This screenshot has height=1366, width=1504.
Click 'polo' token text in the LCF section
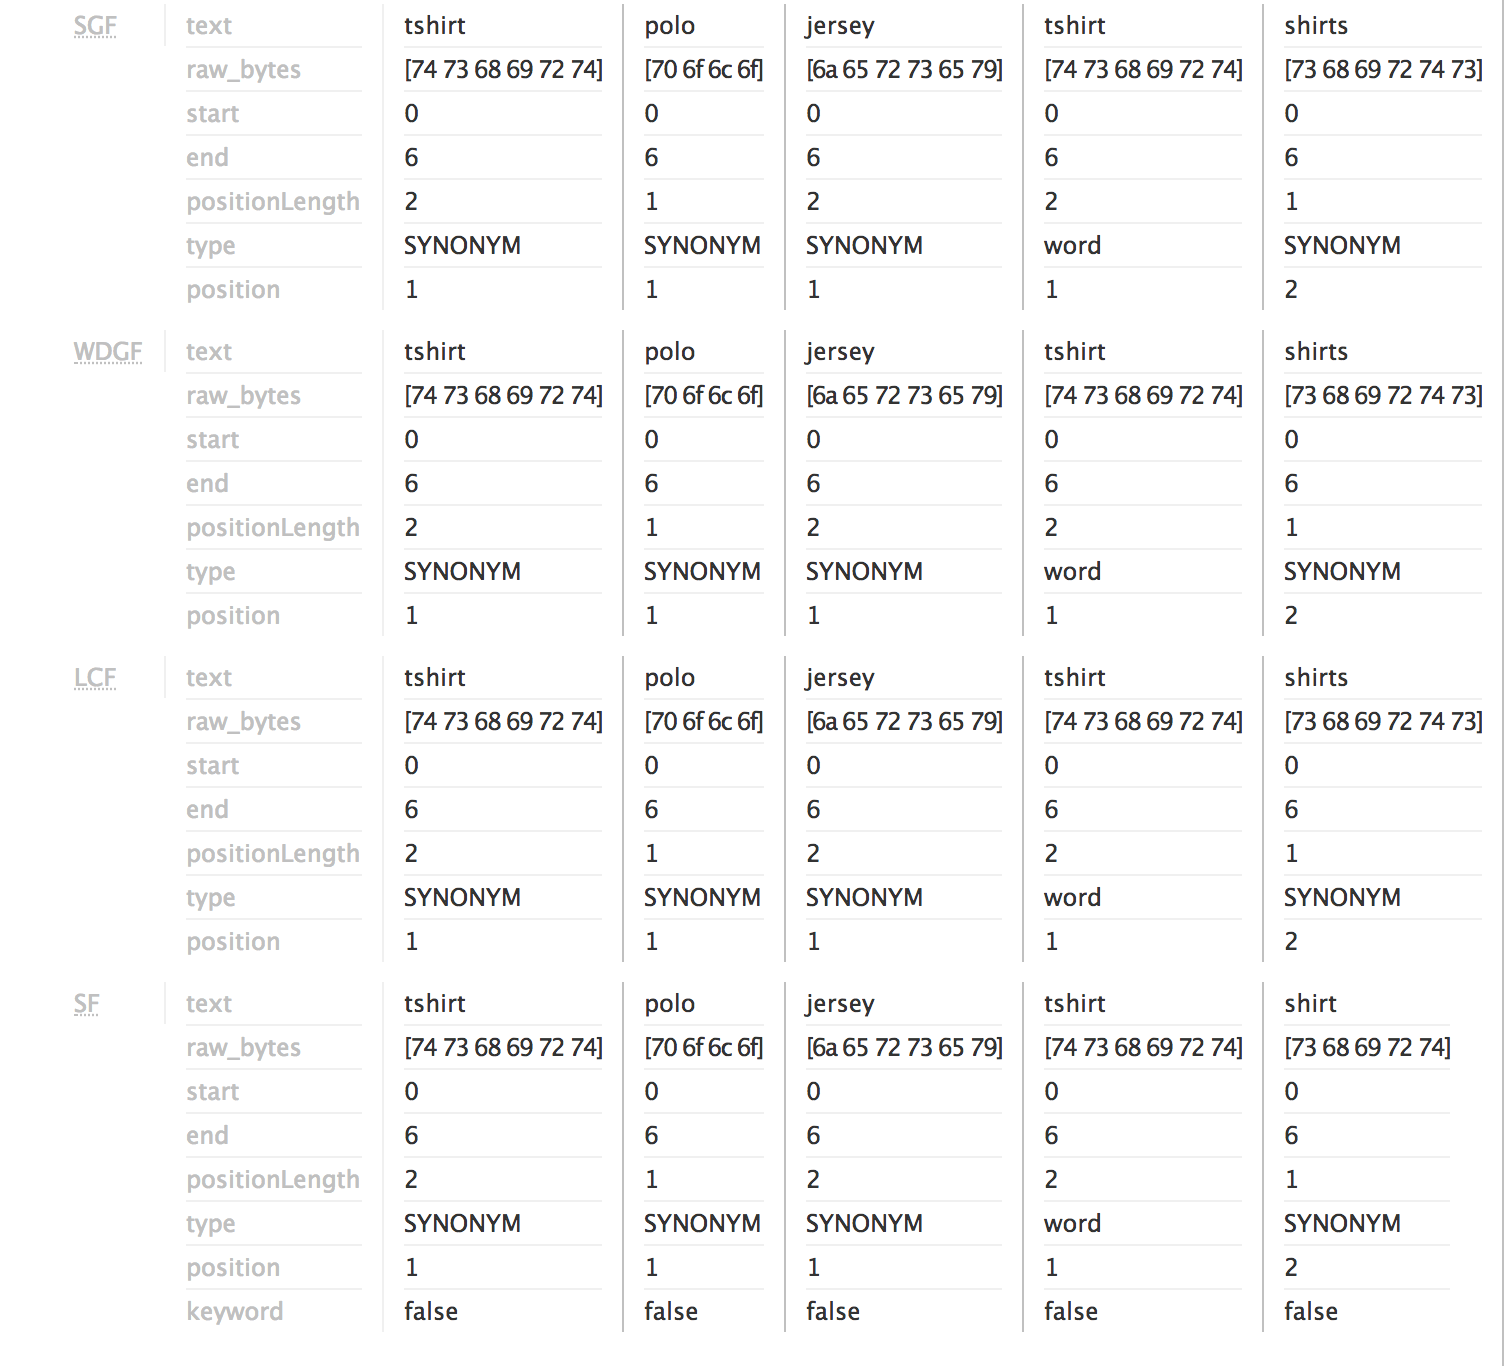[670, 678]
